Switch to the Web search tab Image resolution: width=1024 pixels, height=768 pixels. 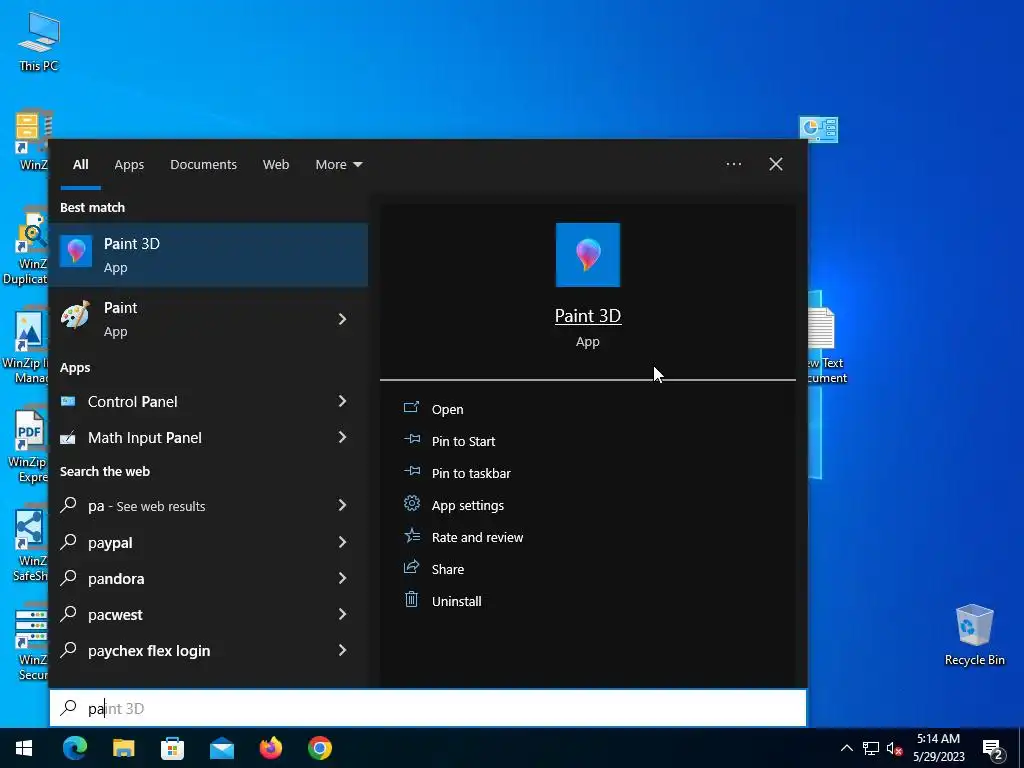point(276,165)
